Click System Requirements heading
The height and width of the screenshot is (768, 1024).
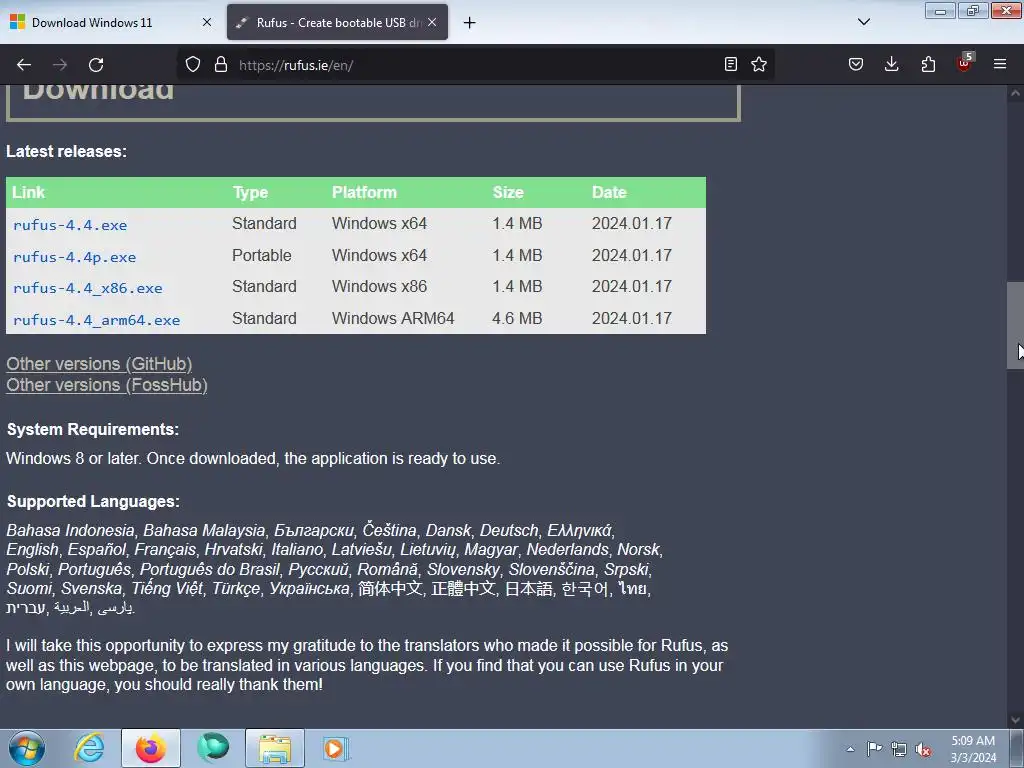click(93, 429)
